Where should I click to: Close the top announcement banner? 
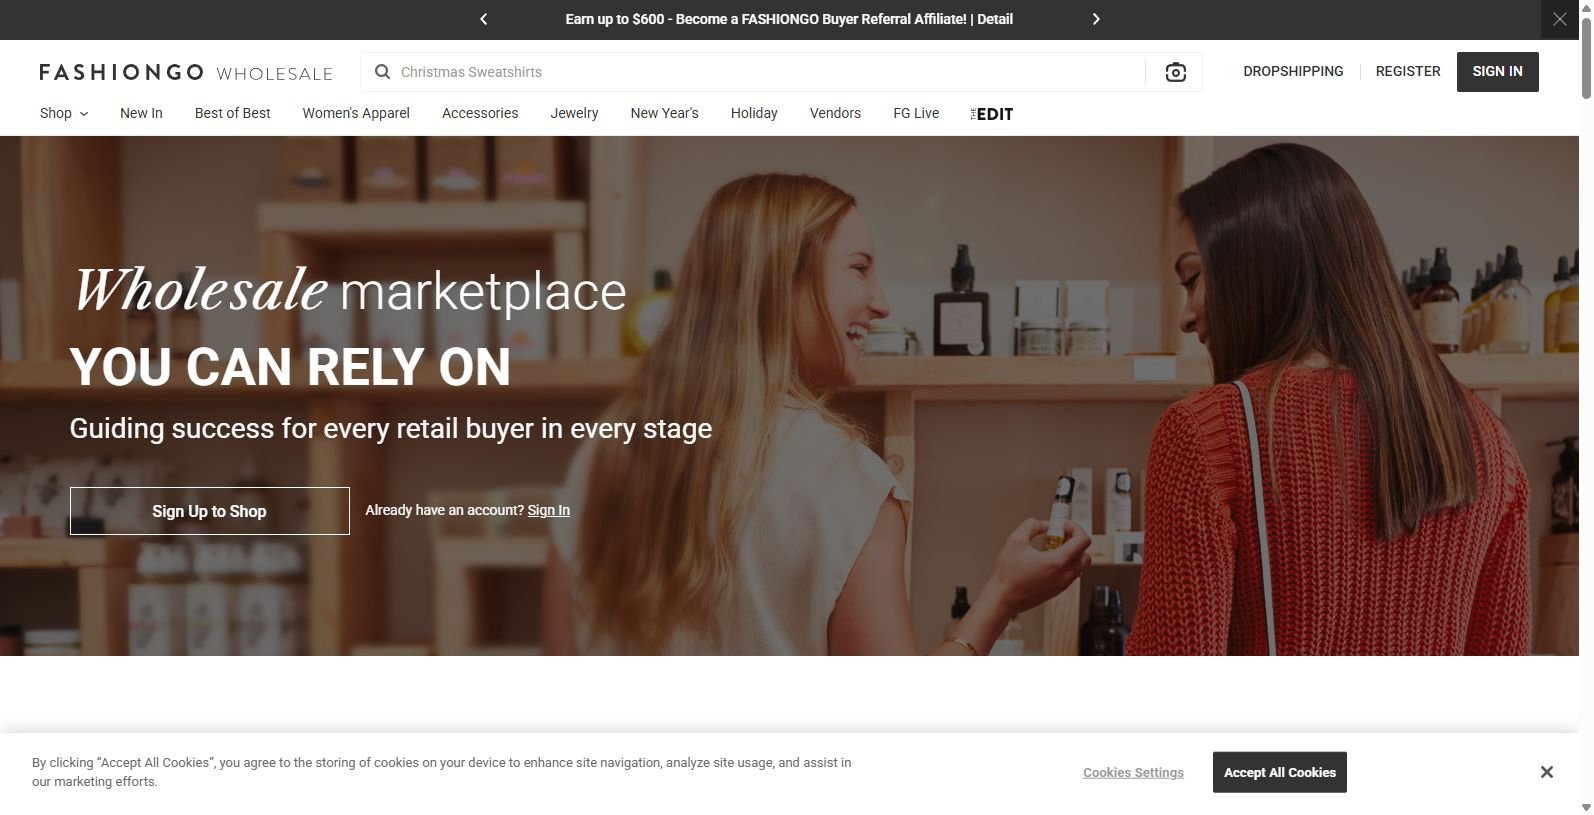[x=1559, y=19]
